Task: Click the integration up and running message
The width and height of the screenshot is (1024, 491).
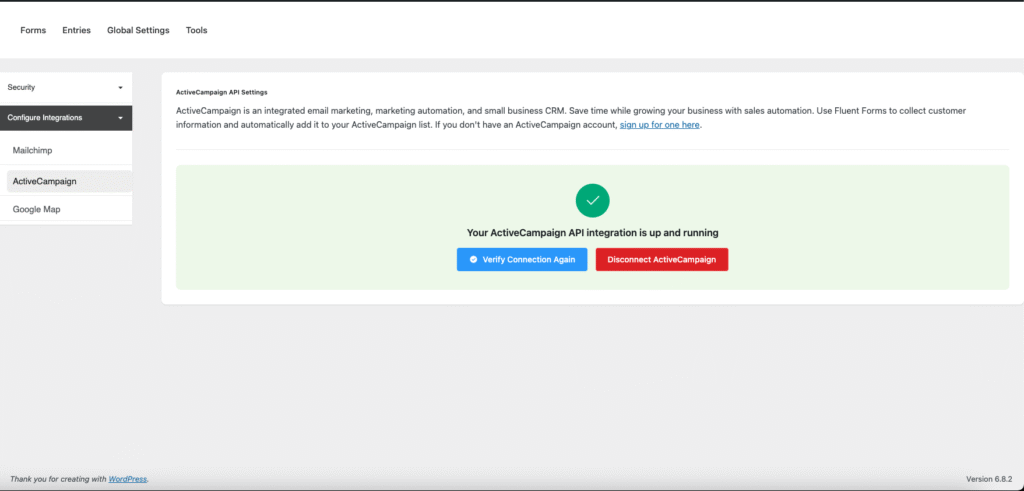Action: [592, 232]
